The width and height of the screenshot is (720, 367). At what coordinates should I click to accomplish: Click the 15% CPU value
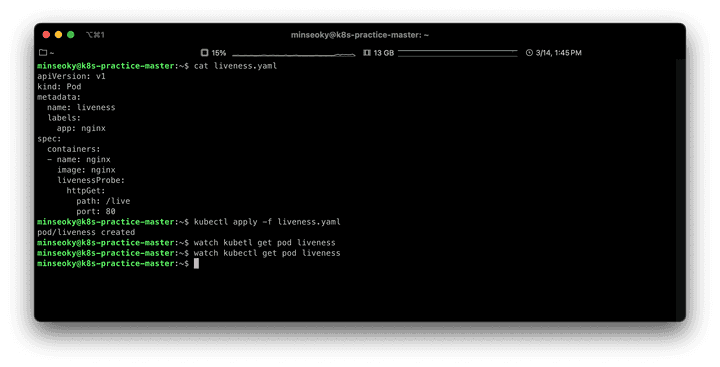[219, 53]
